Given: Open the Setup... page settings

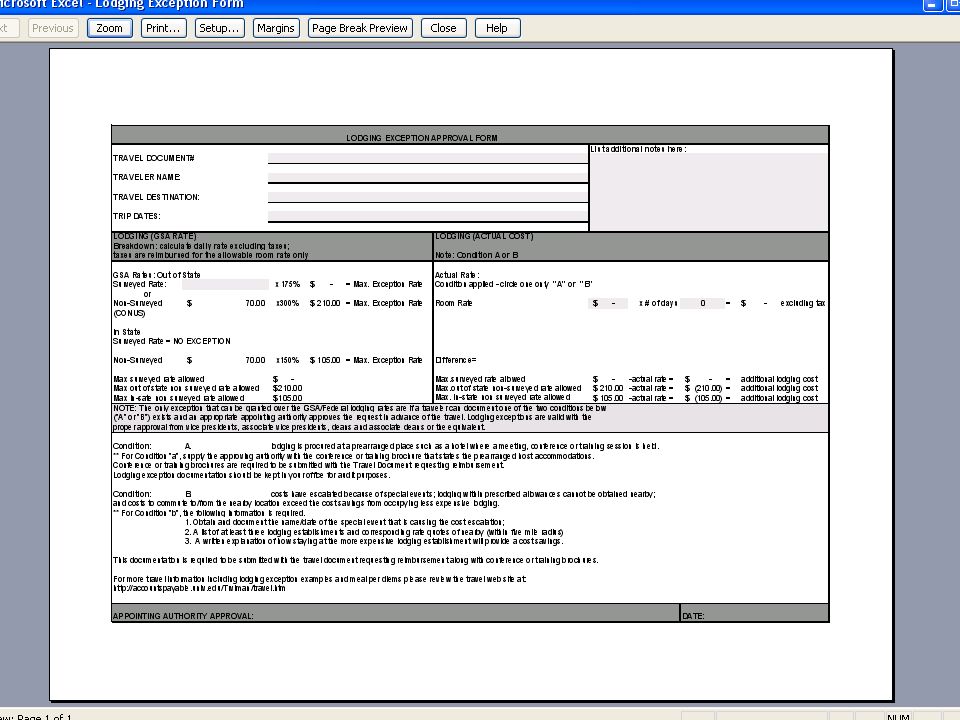Looking at the screenshot, I should (219, 28).
